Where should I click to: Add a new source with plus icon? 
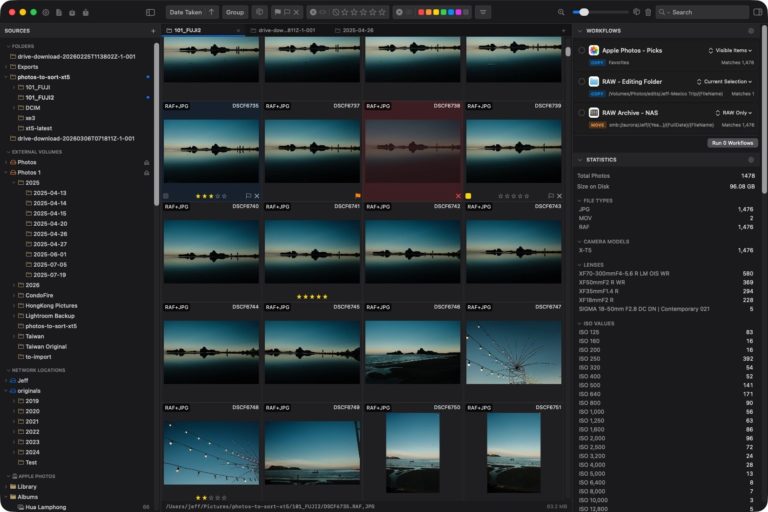click(153, 31)
